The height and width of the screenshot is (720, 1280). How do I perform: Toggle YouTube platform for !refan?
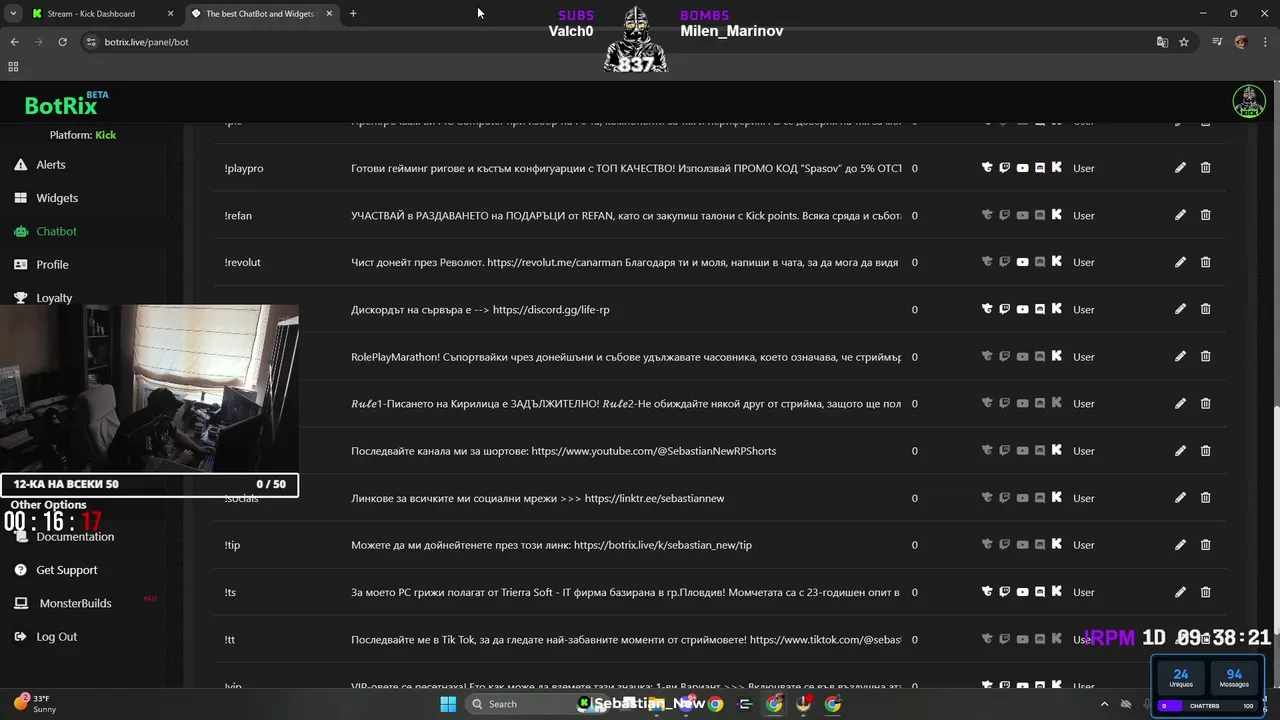pyautogui.click(x=1022, y=215)
